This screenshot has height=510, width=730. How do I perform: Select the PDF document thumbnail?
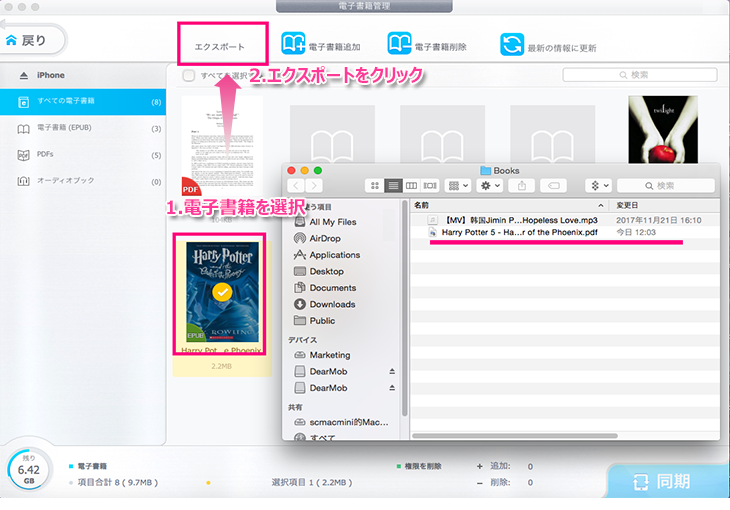point(222,145)
